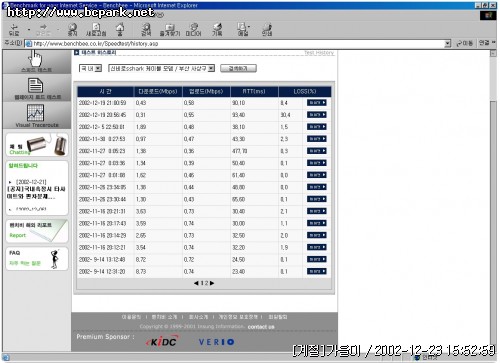Open the detail button for the 2.65 Mbps download row
This screenshot has height=363, width=500.
316,235
